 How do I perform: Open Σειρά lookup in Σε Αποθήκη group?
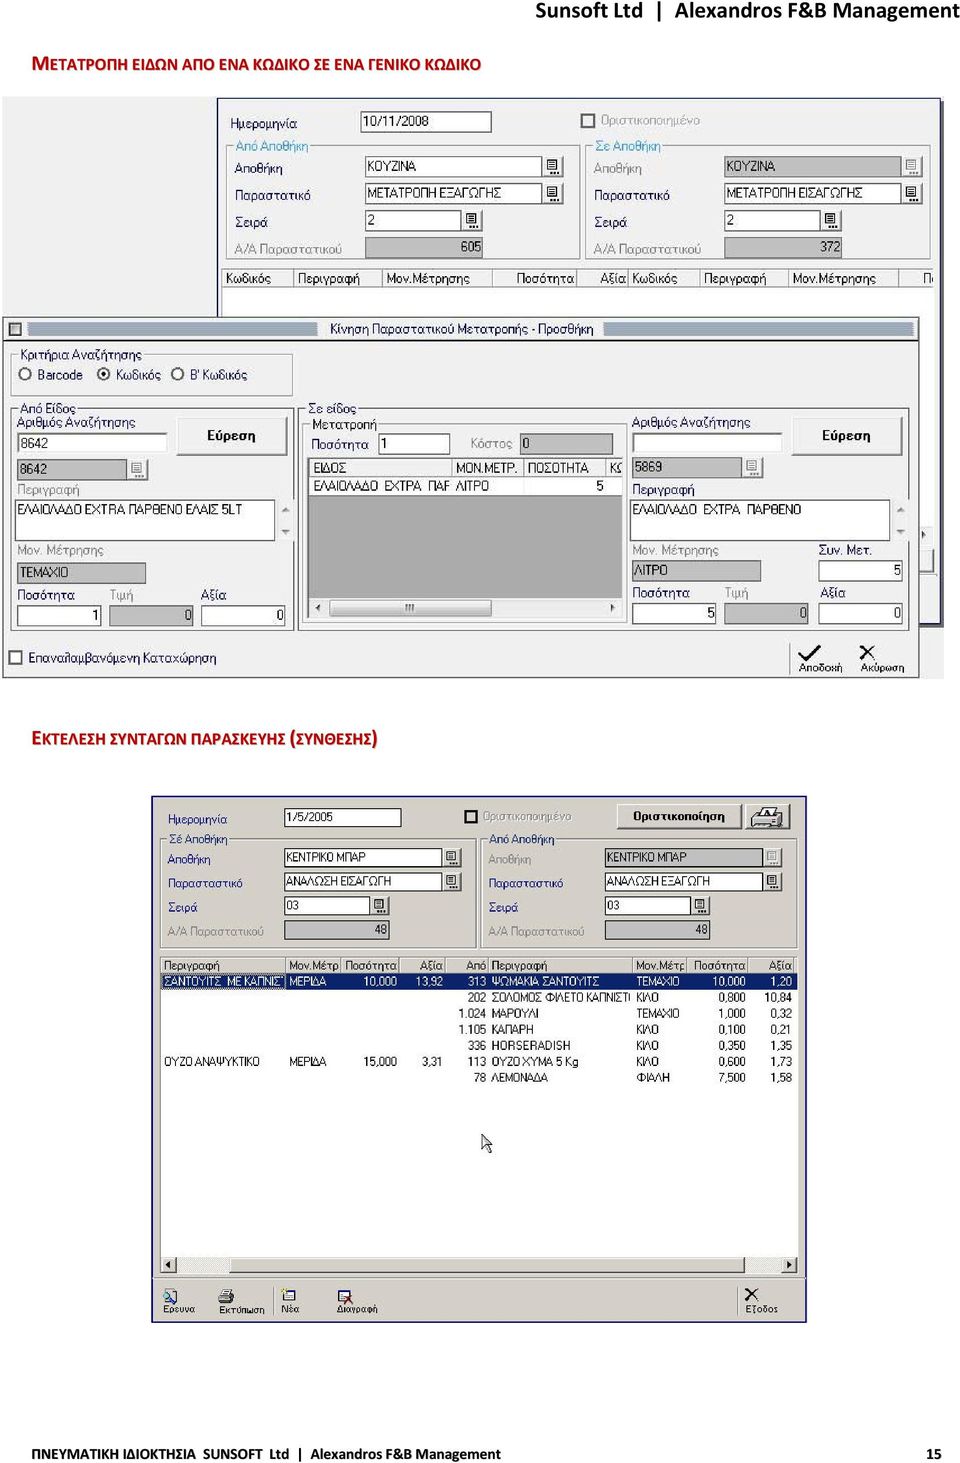831,220
